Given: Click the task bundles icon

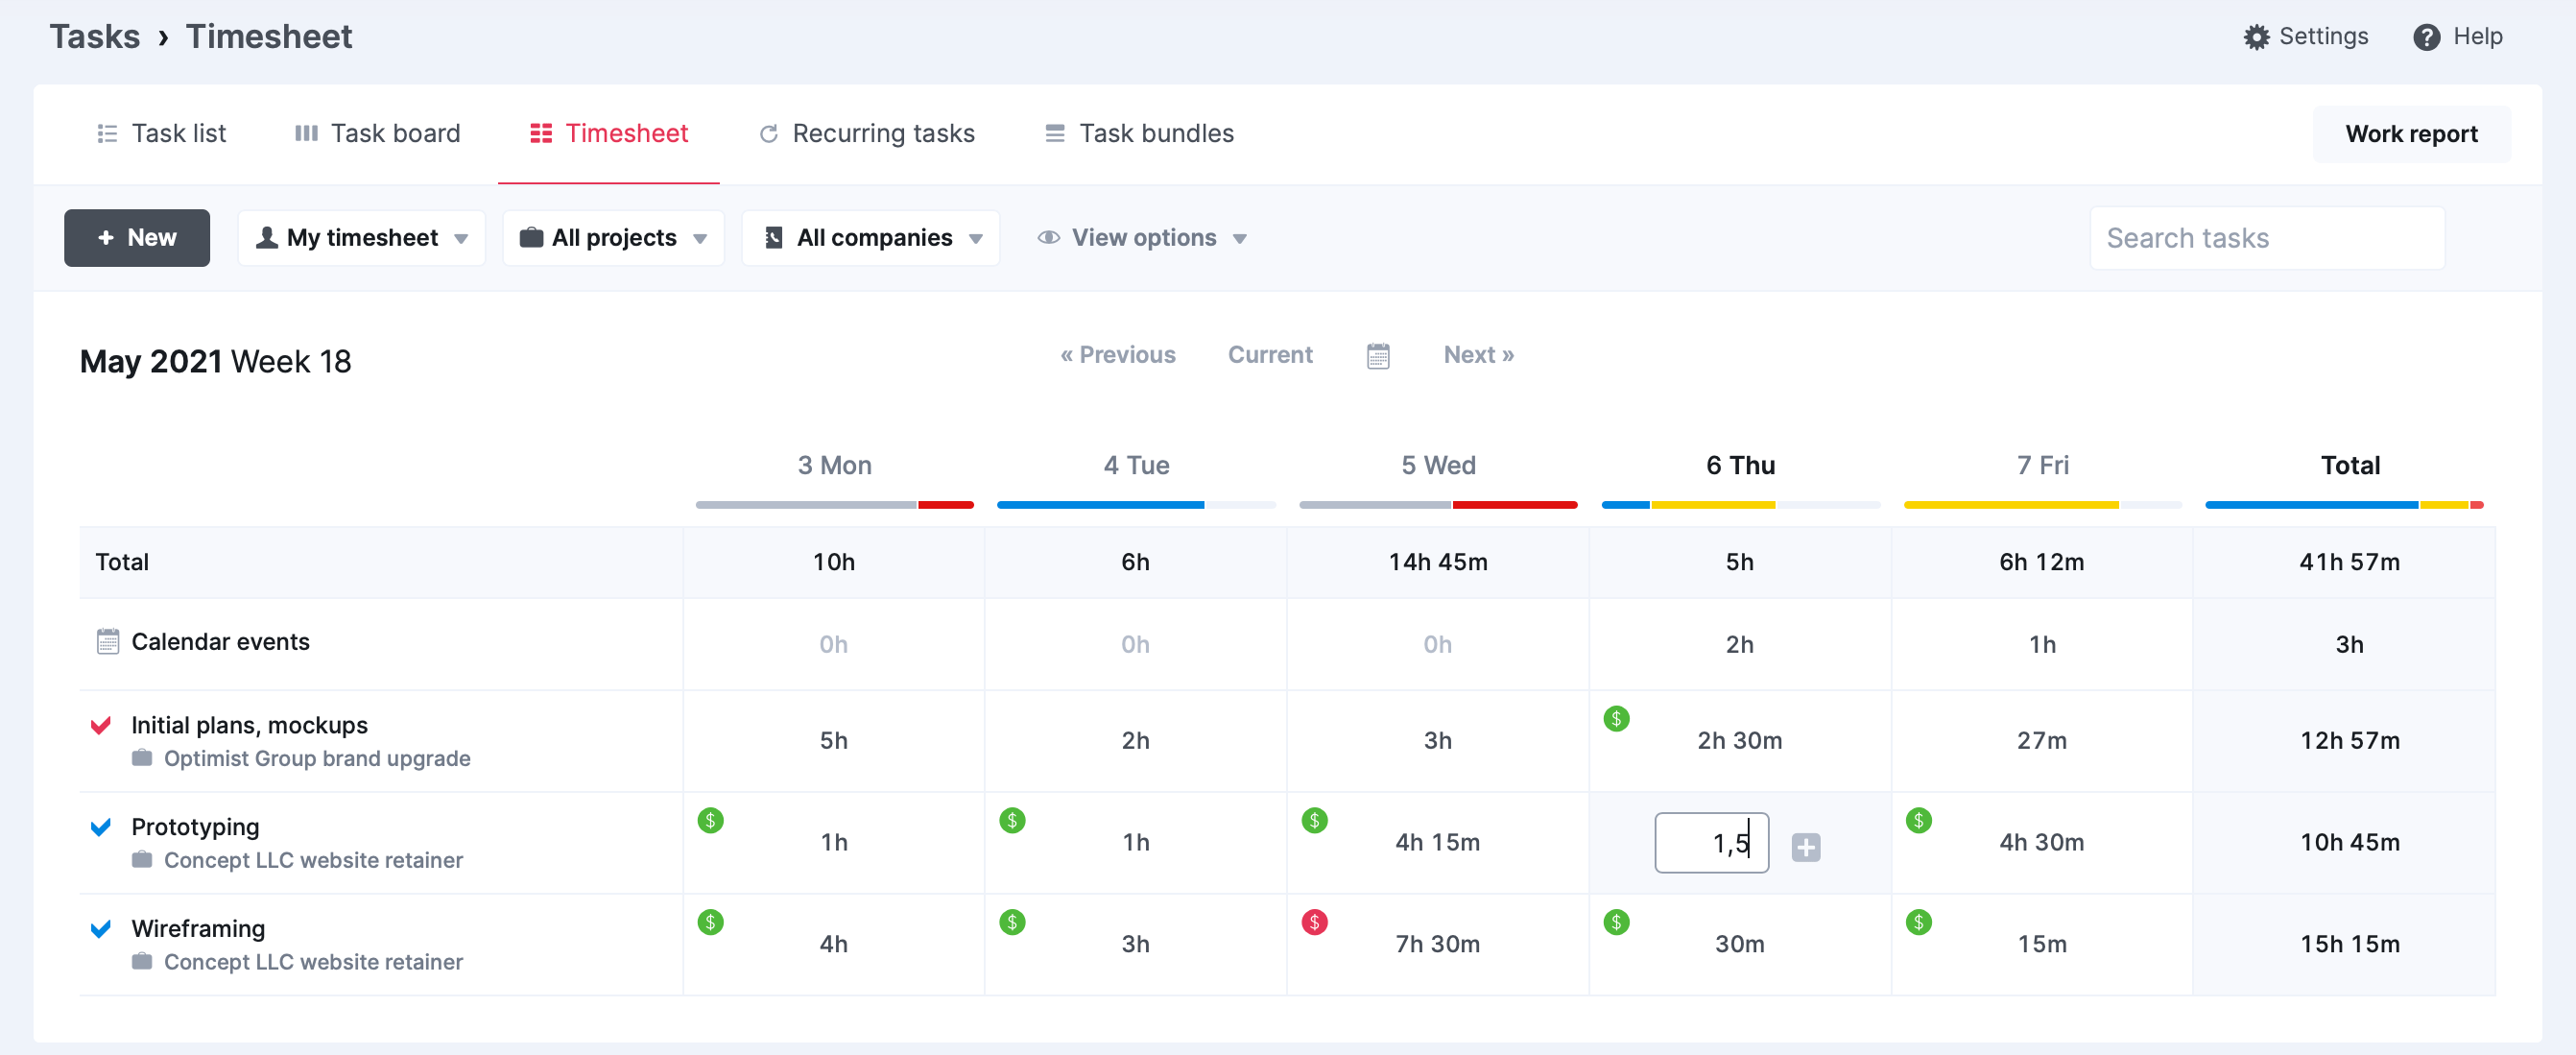Looking at the screenshot, I should pyautogui.click(x=1053, y=132).
